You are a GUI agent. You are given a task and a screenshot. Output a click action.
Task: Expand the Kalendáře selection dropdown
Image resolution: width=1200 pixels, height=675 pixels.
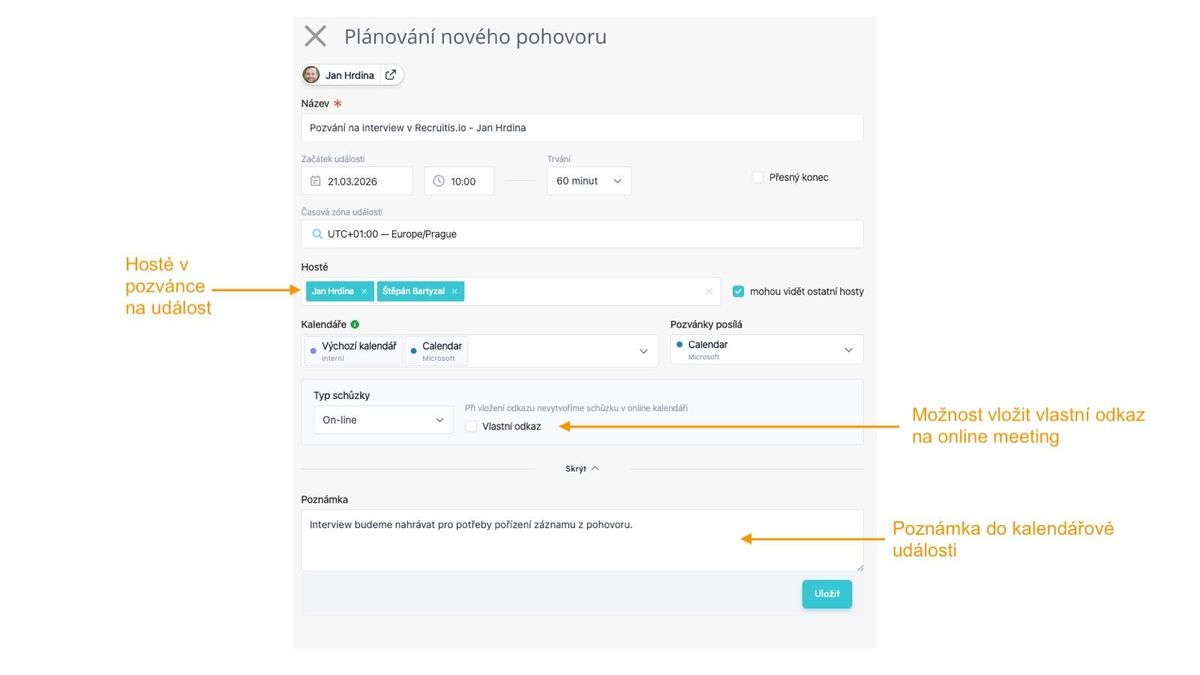coord(644,351)
